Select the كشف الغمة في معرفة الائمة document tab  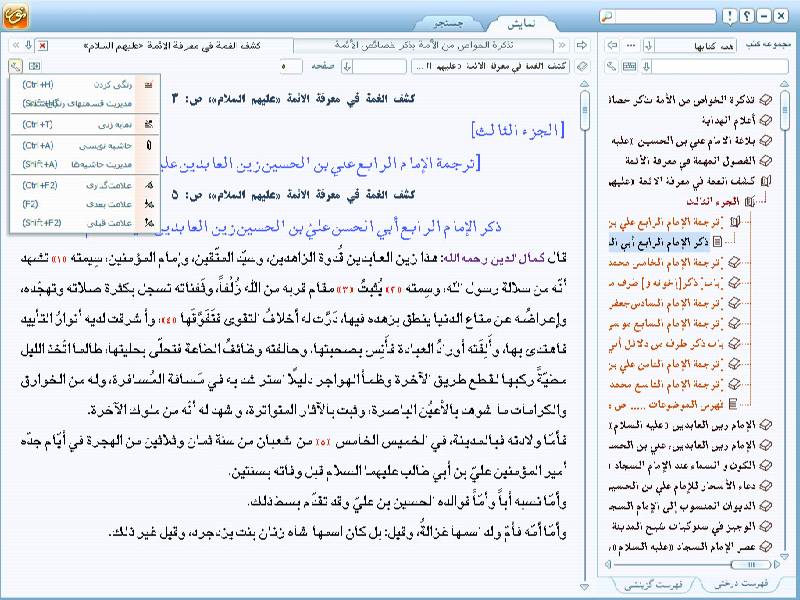coord(172,45)
